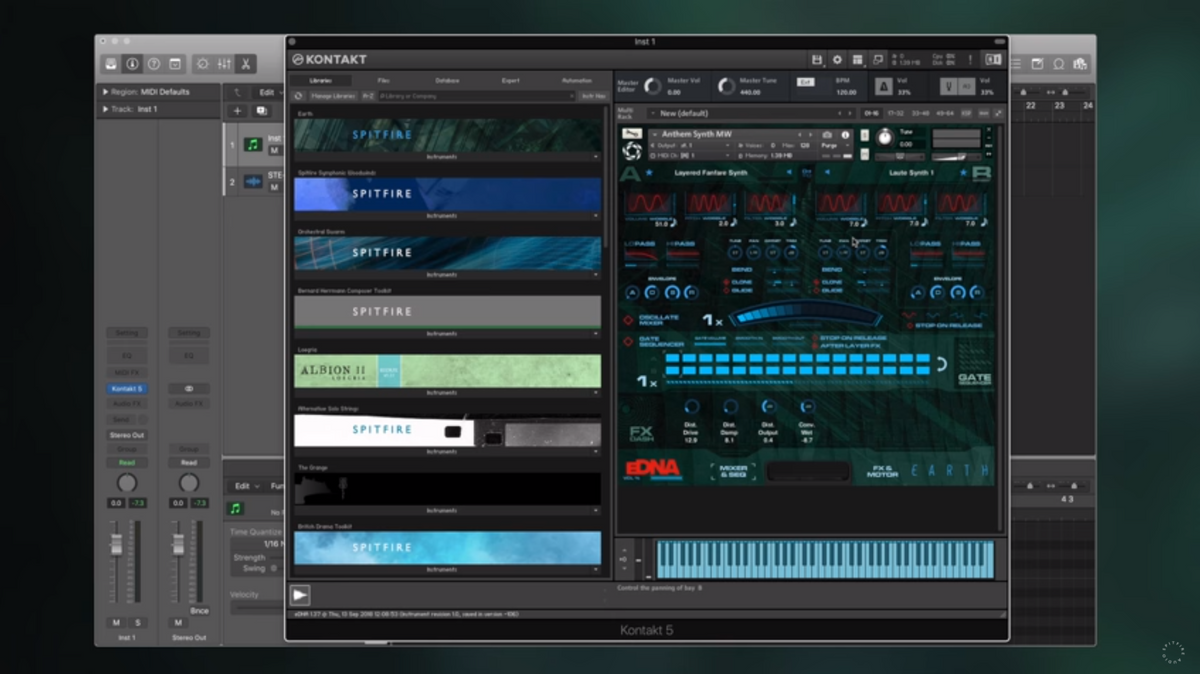Click the refresh libraries icon
1200x674 pixels.
coord(299,96)
